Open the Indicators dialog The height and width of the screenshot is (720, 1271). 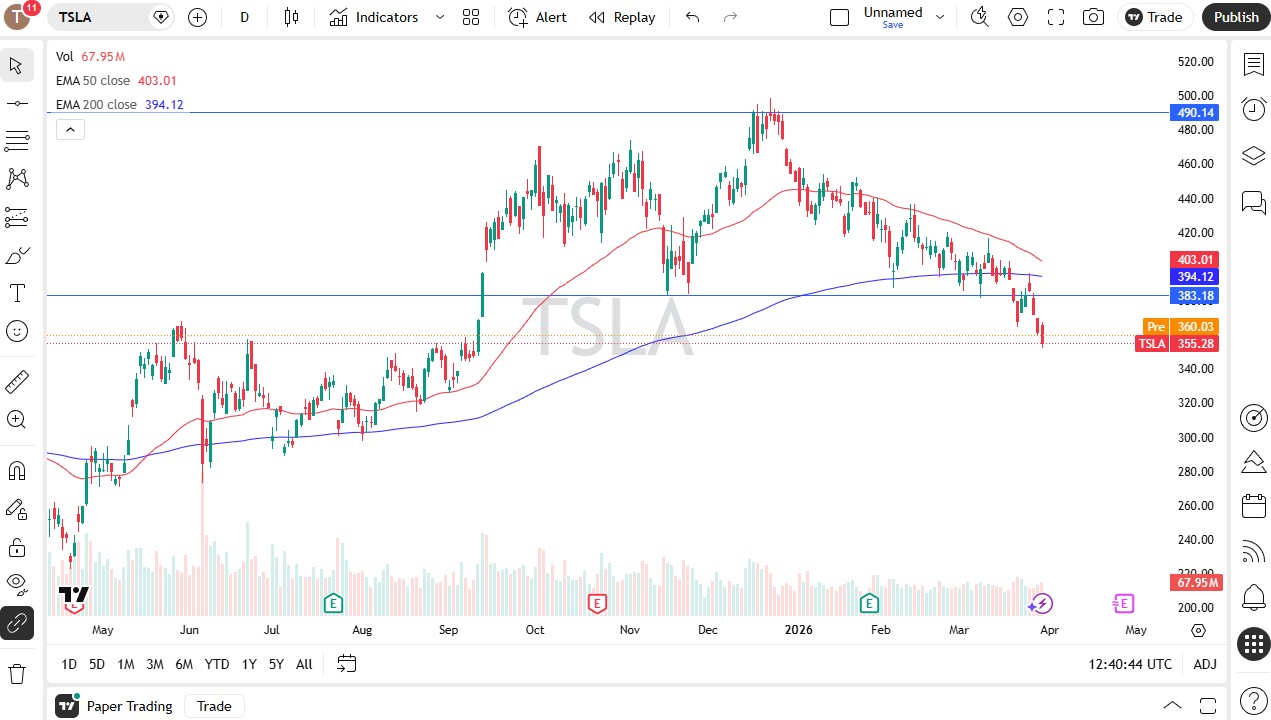coord(374,17)
